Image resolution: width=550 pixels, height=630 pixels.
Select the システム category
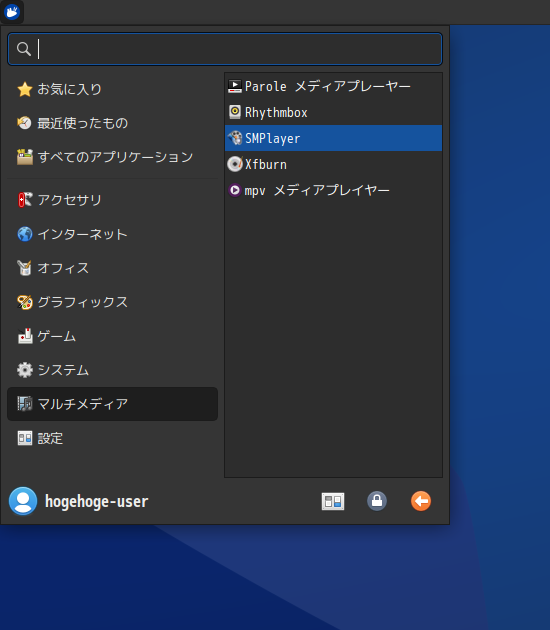click(112, 370)
